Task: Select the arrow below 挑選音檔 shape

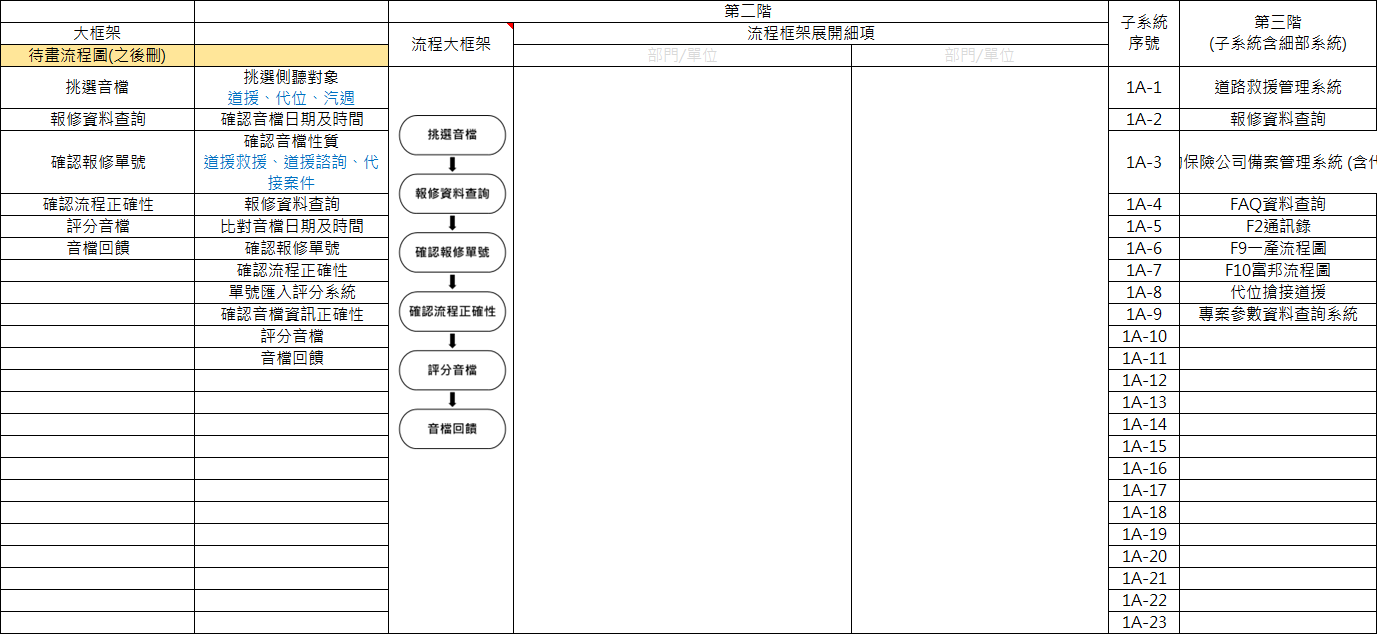Action: click(452, 165)
